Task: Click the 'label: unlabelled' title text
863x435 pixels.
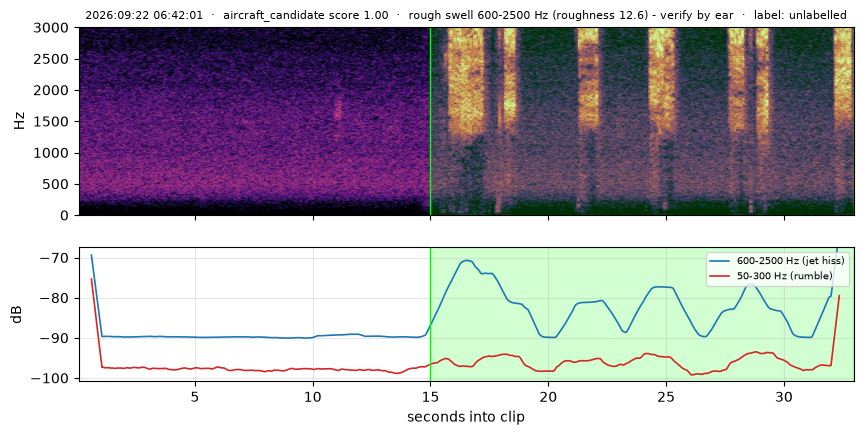Action: point(800,15)
